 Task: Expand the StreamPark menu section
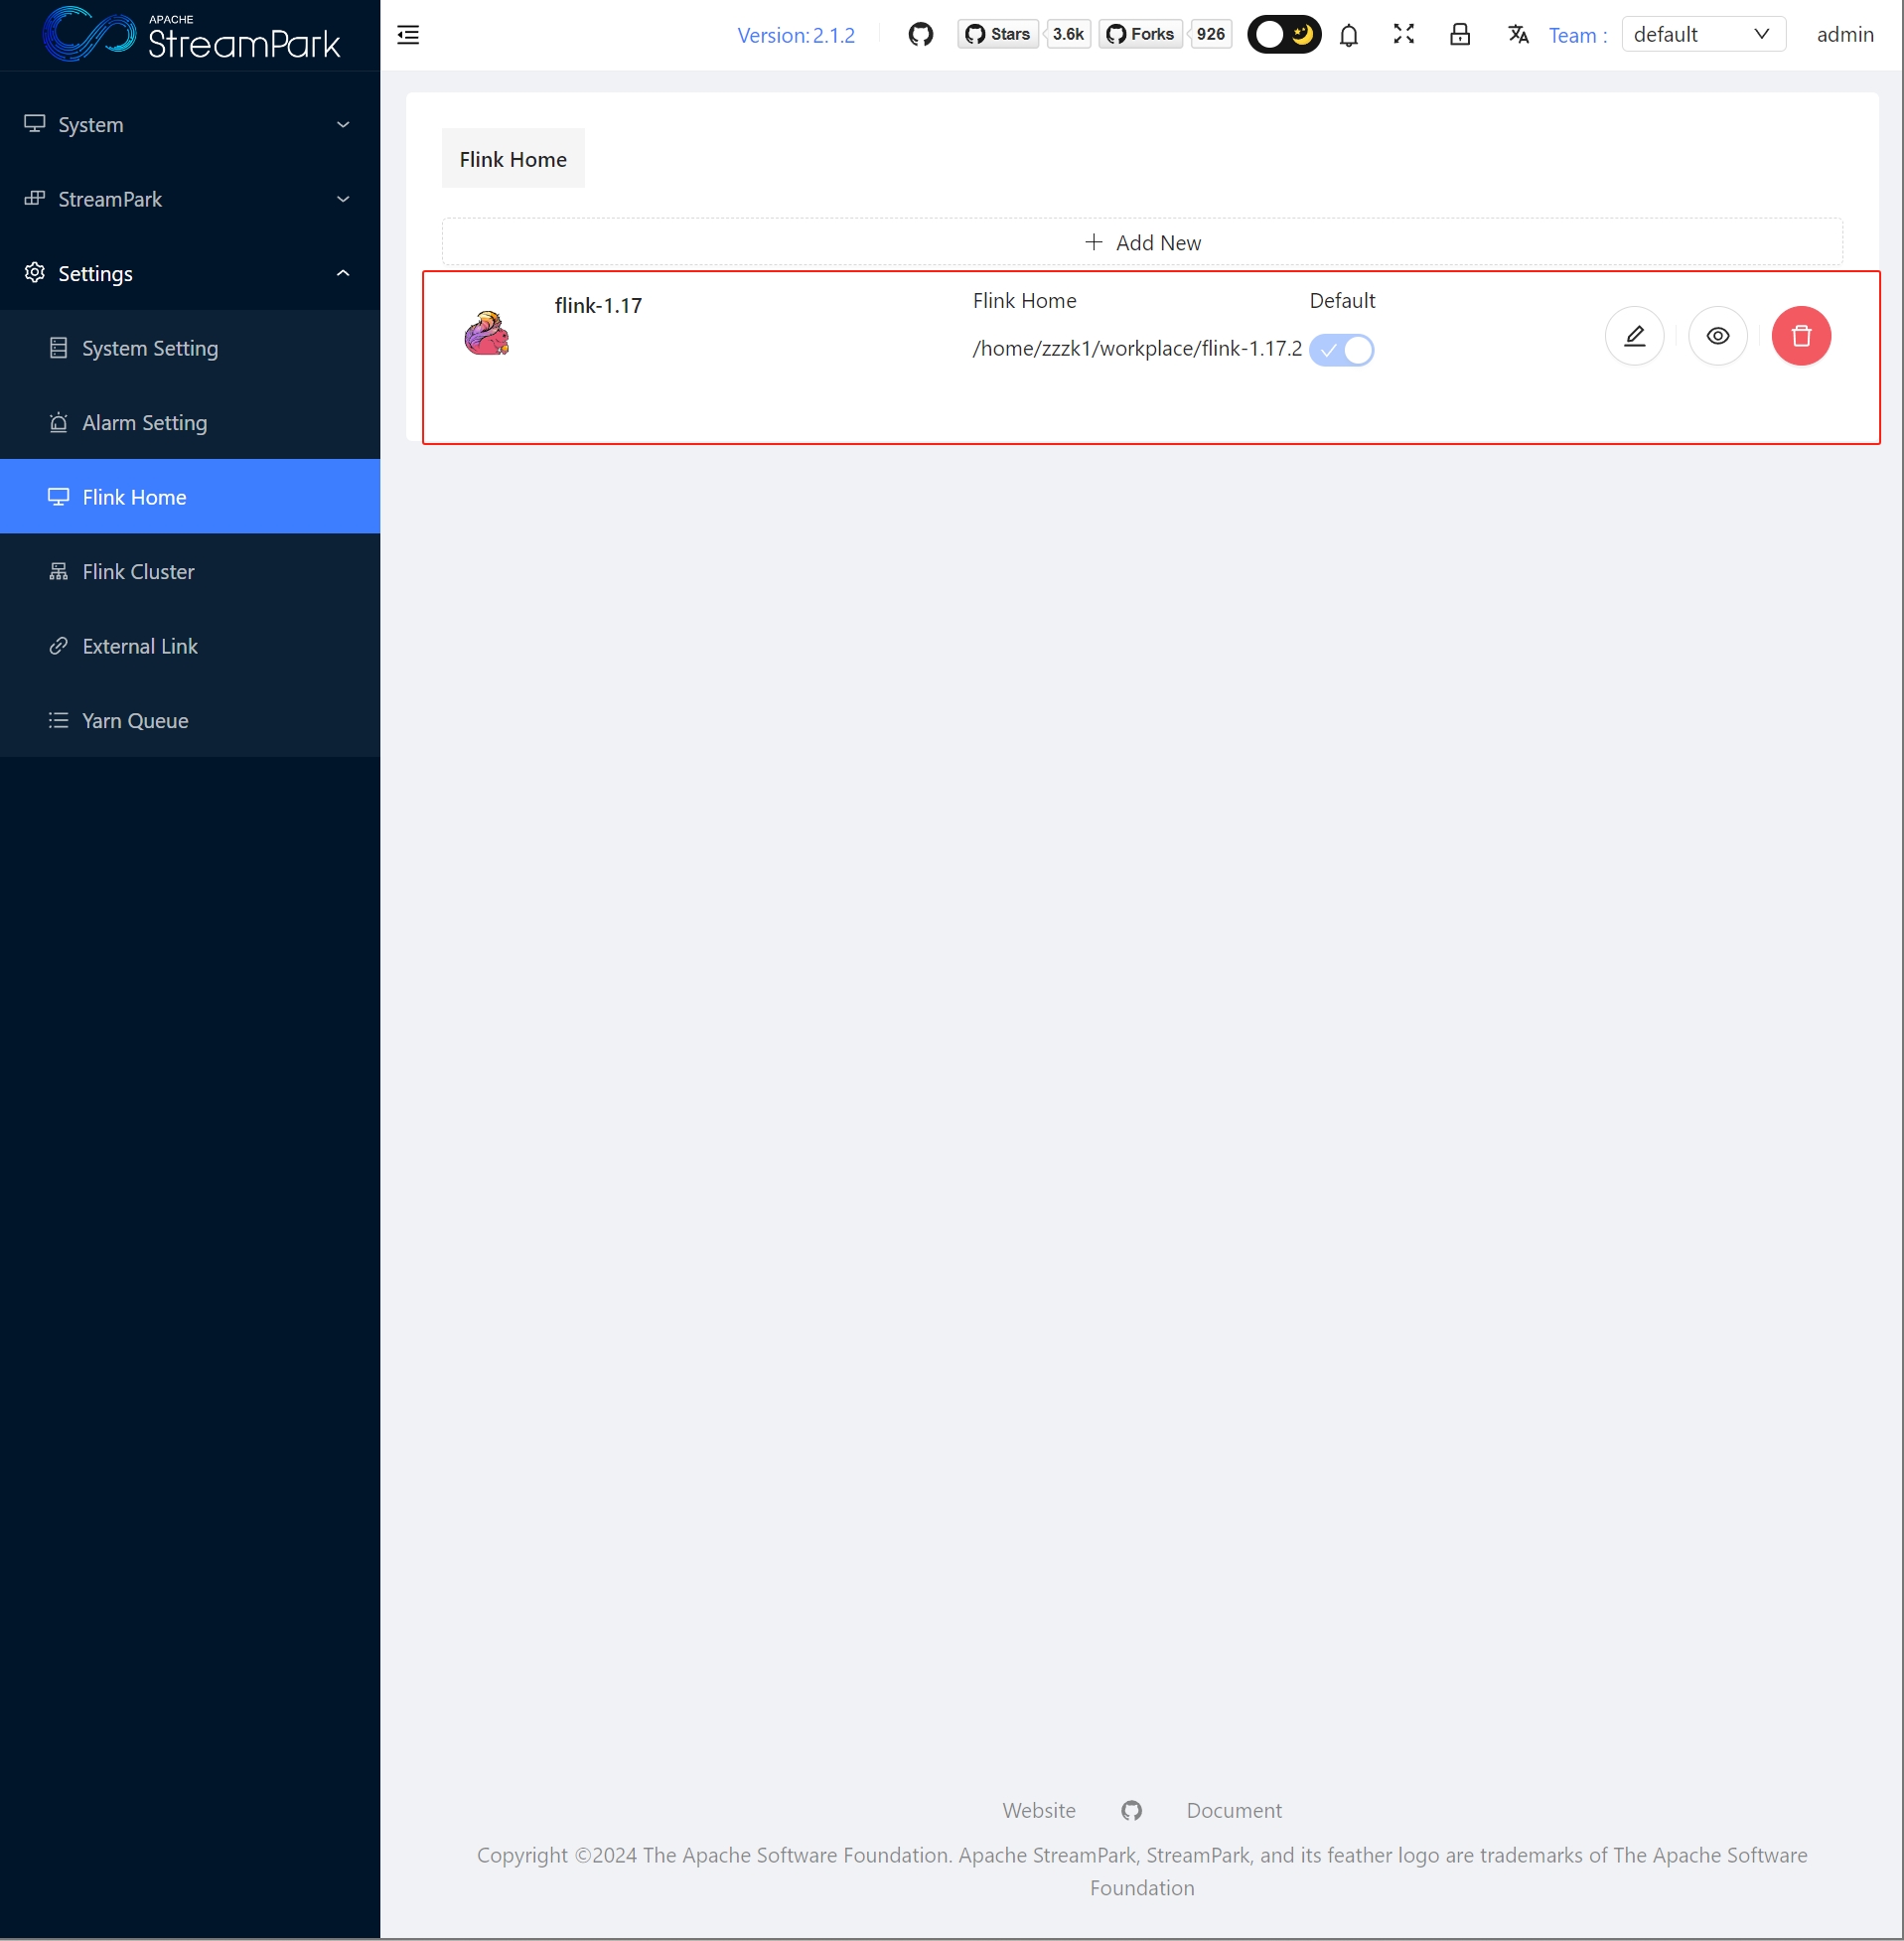click(190, 199)
